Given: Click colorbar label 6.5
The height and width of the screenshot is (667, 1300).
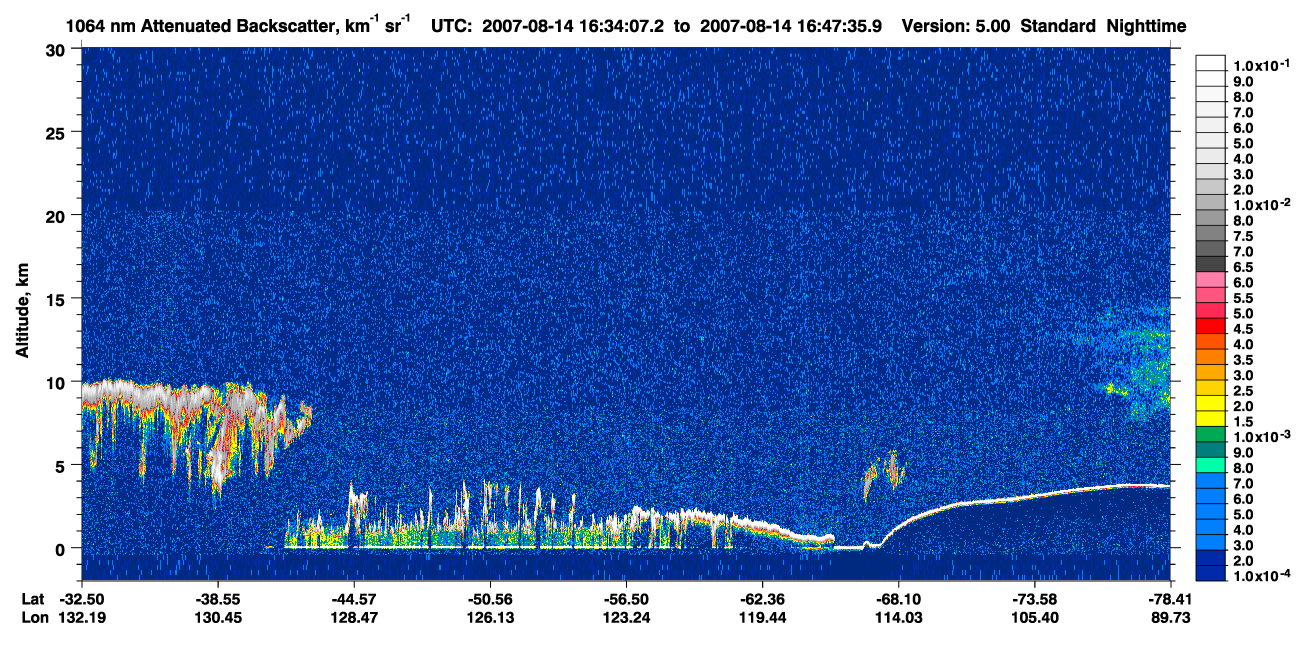Looking at the screenshot, I should click(1242, 267).
